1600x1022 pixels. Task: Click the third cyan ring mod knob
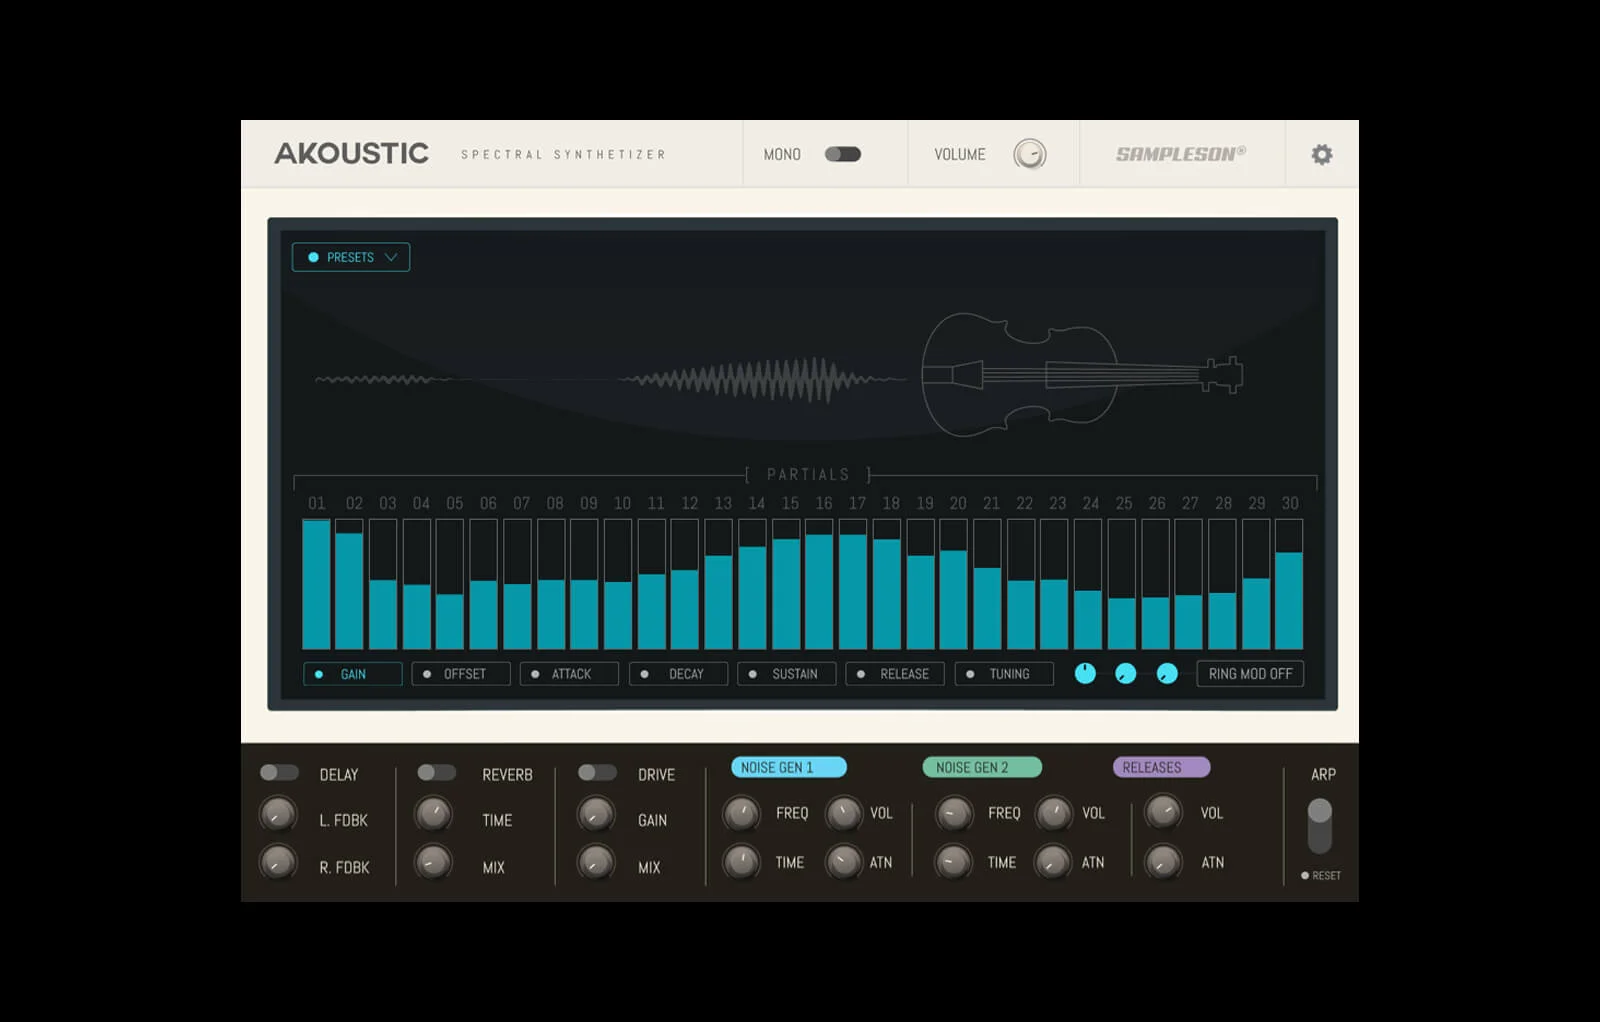[x=1167, y=674]
